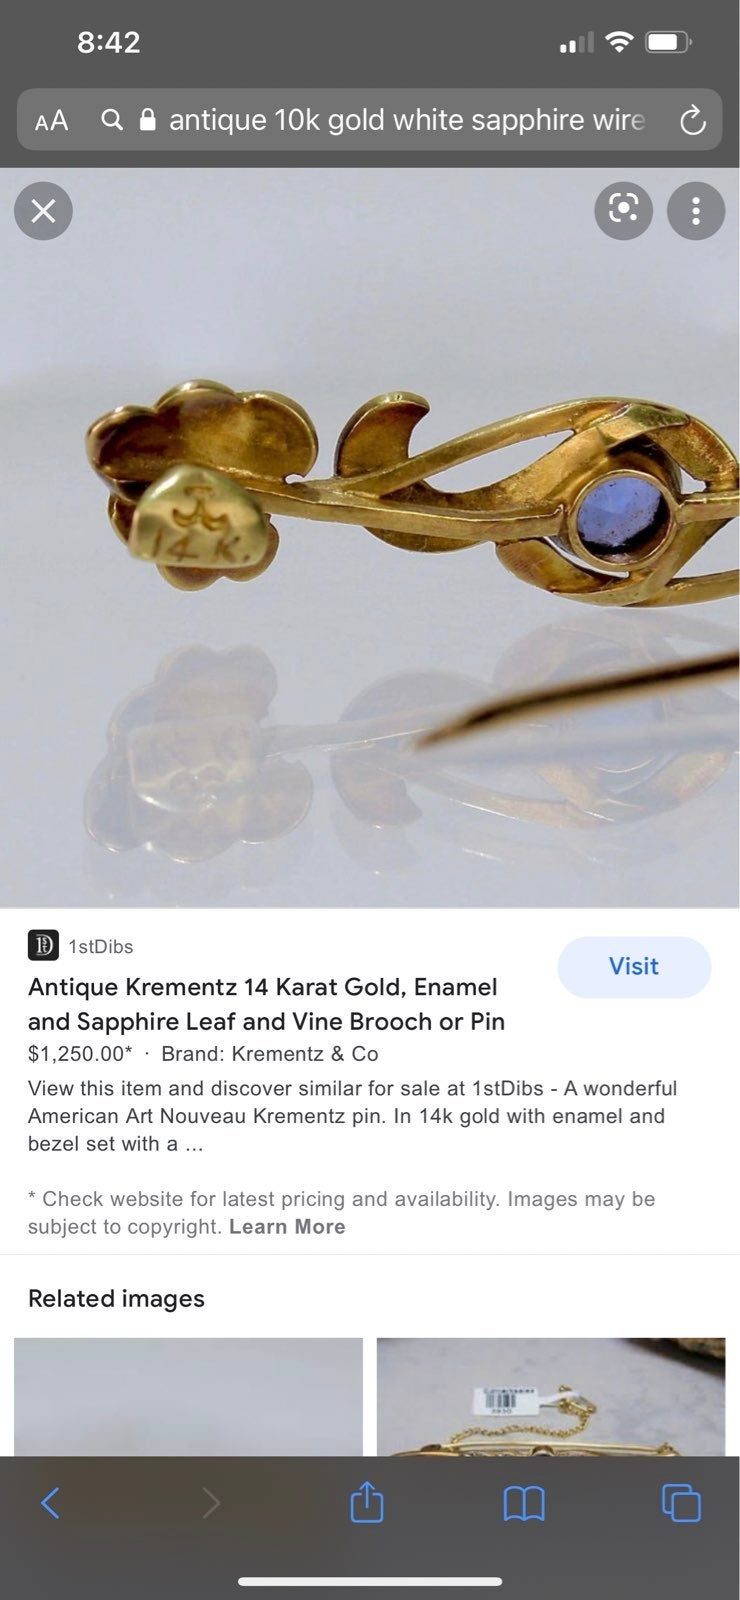Go back with Safari back arrow
740x1600 pixels.
50,1502
